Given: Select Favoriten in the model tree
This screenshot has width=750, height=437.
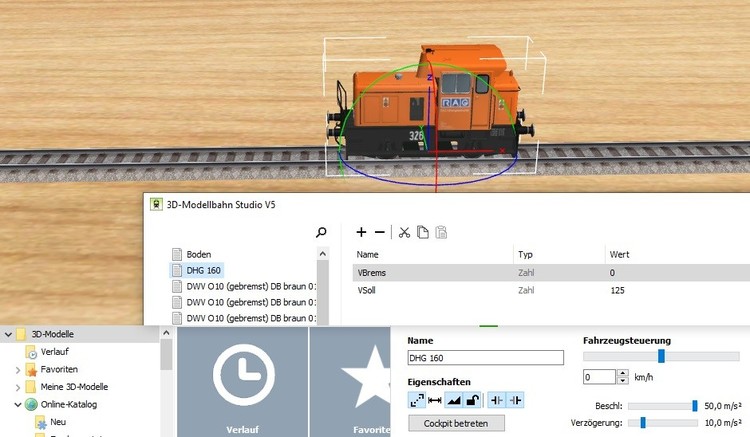Looking at the screenshot, I should 59,369.
